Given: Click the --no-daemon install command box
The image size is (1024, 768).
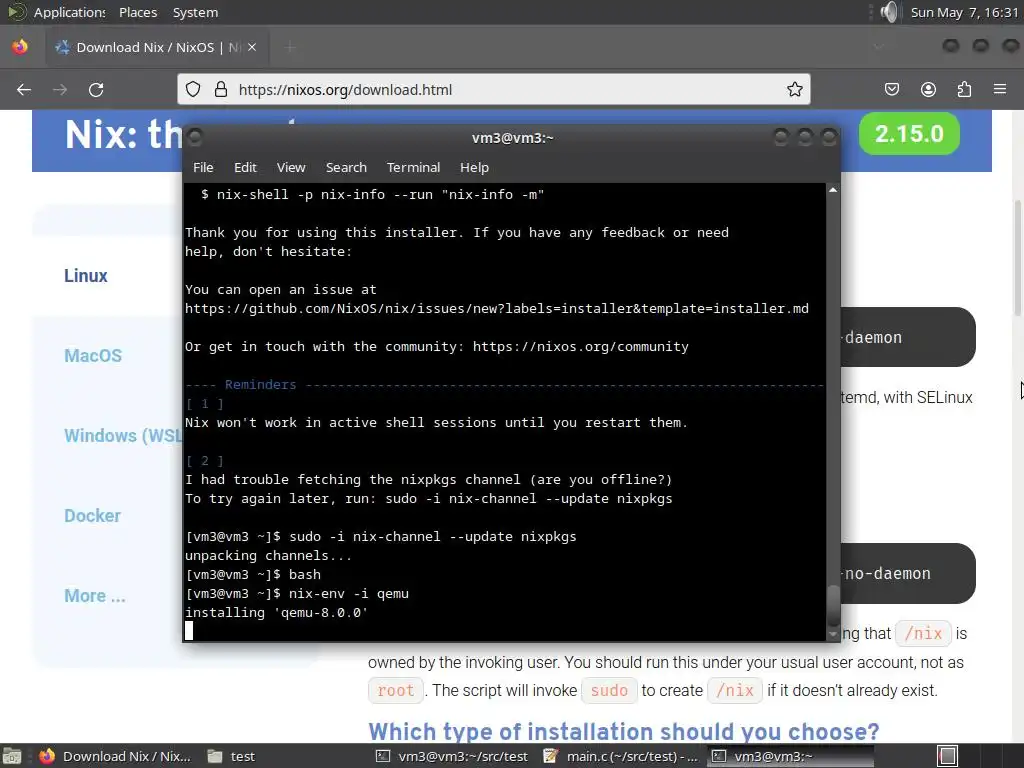Looking at the screenshot, I should click(x=908, y=573).
